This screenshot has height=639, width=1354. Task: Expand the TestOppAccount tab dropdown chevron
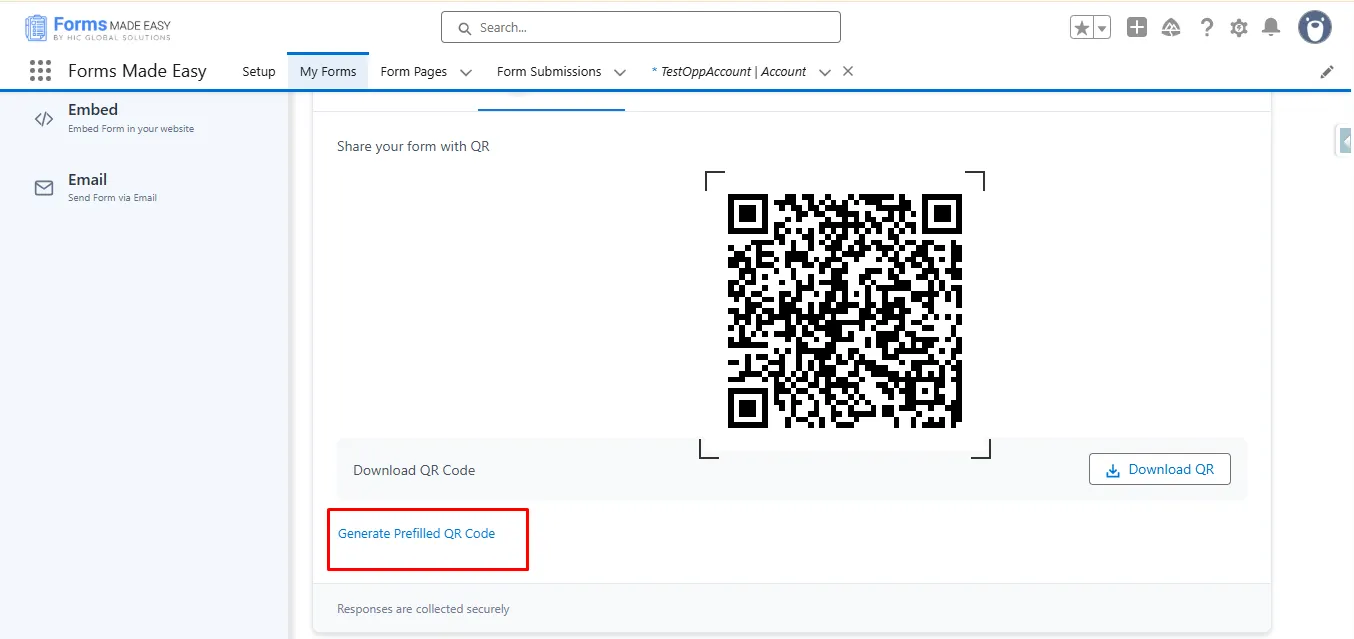(825, 72)
